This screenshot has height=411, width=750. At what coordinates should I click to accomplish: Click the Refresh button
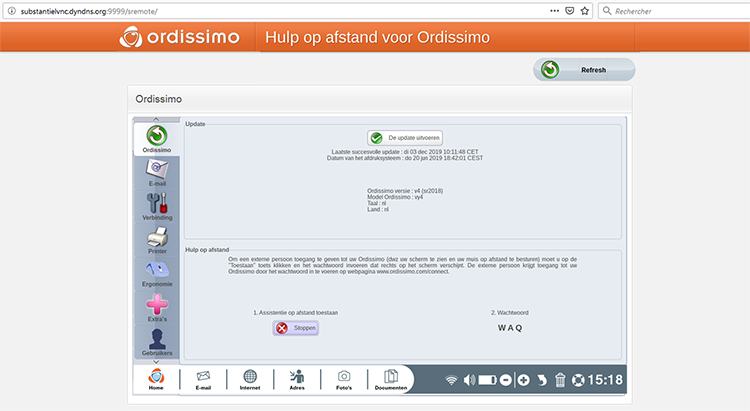584,70
